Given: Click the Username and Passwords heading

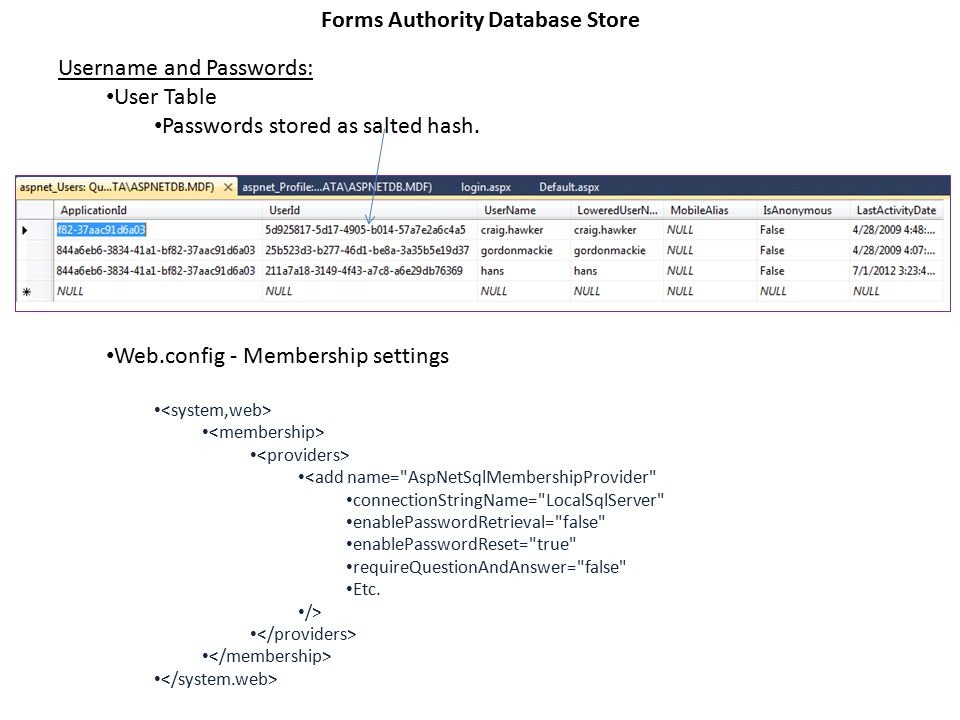Looking at the screenshot, I should click(x=186, y=68).
